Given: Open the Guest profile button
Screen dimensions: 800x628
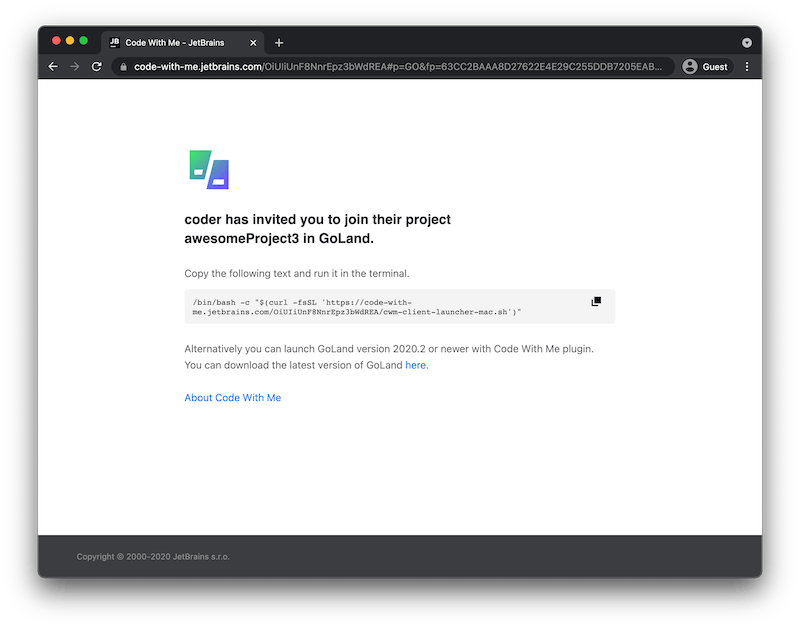Looking at the screenshot, I should pyautogui.click(x=707, y=67).
